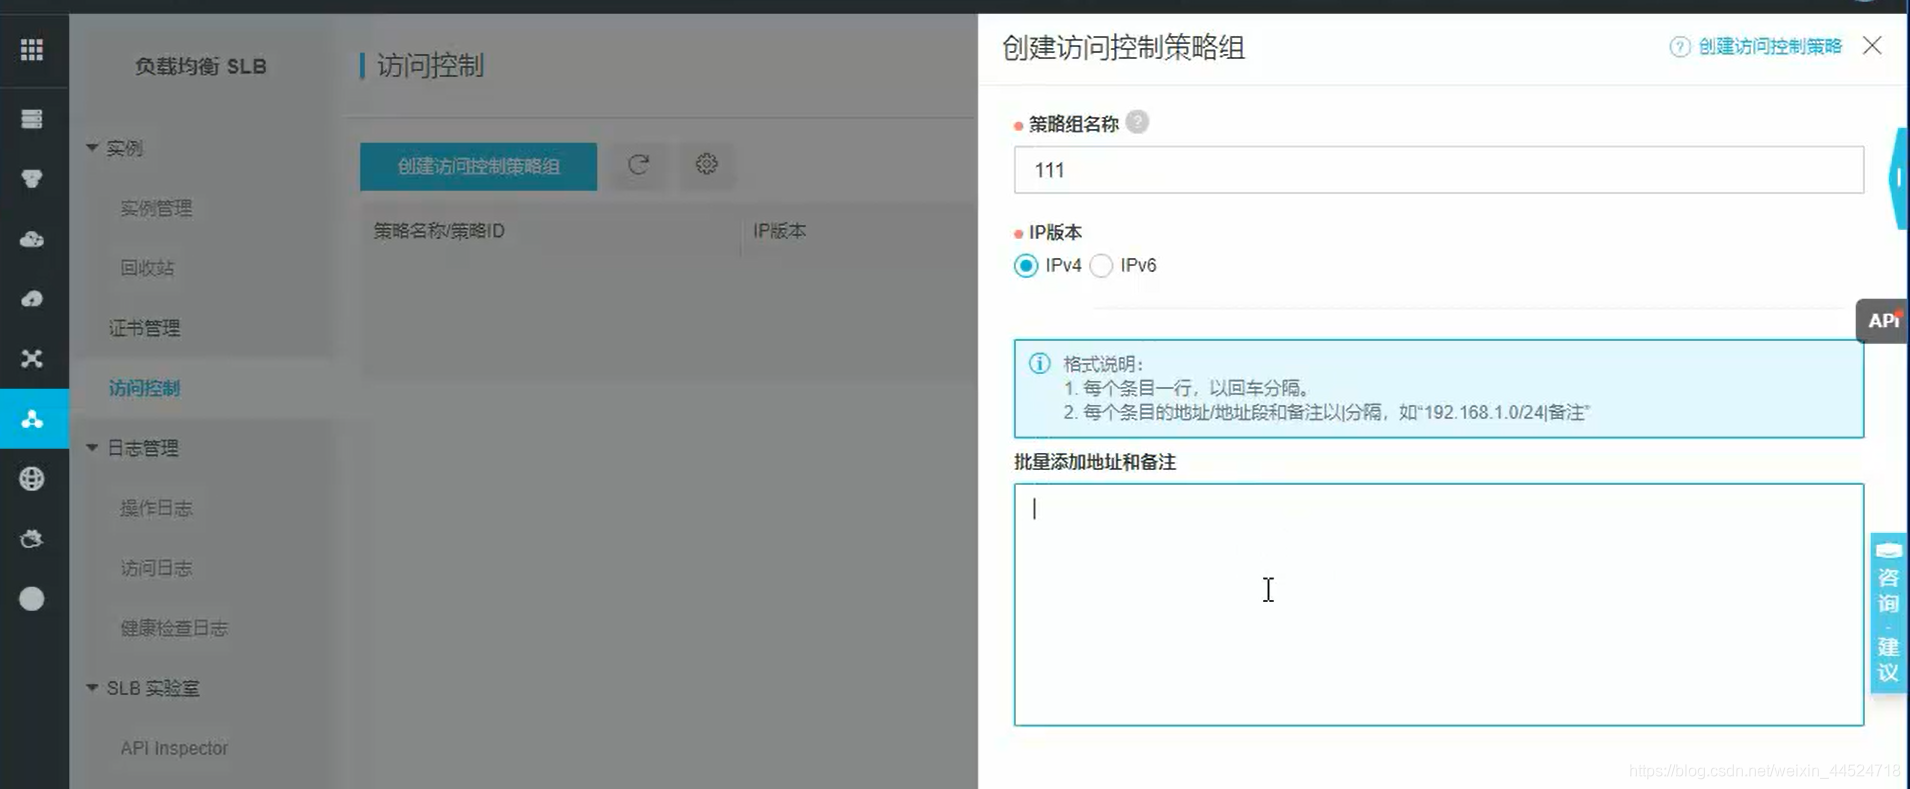Open 实例管理 in the sidebar
This screenshot has width=1910, height=789.
click(156, 208)
